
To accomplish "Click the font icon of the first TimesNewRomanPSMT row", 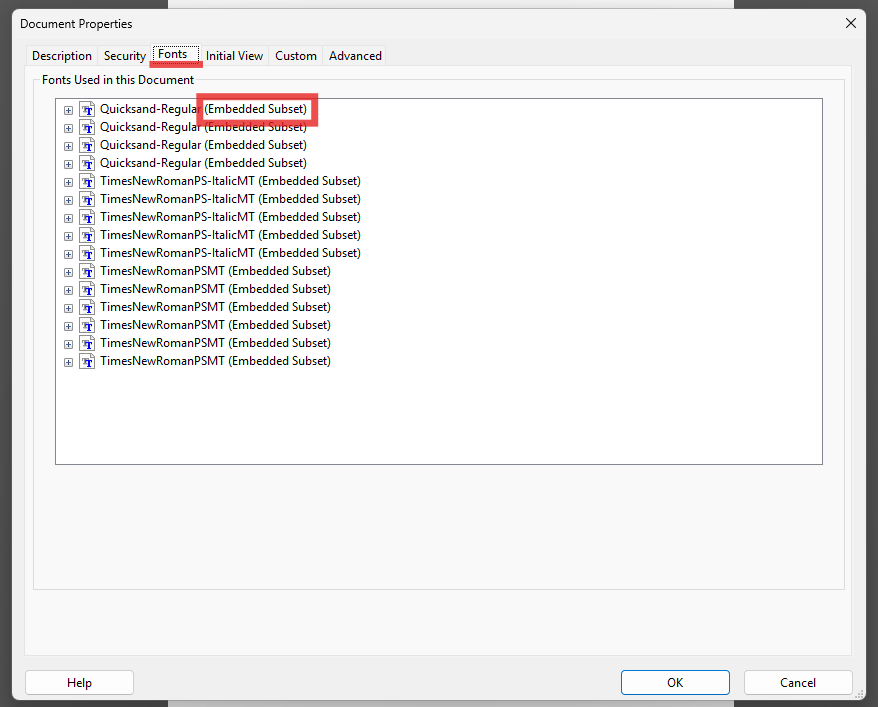I will 87,271.
